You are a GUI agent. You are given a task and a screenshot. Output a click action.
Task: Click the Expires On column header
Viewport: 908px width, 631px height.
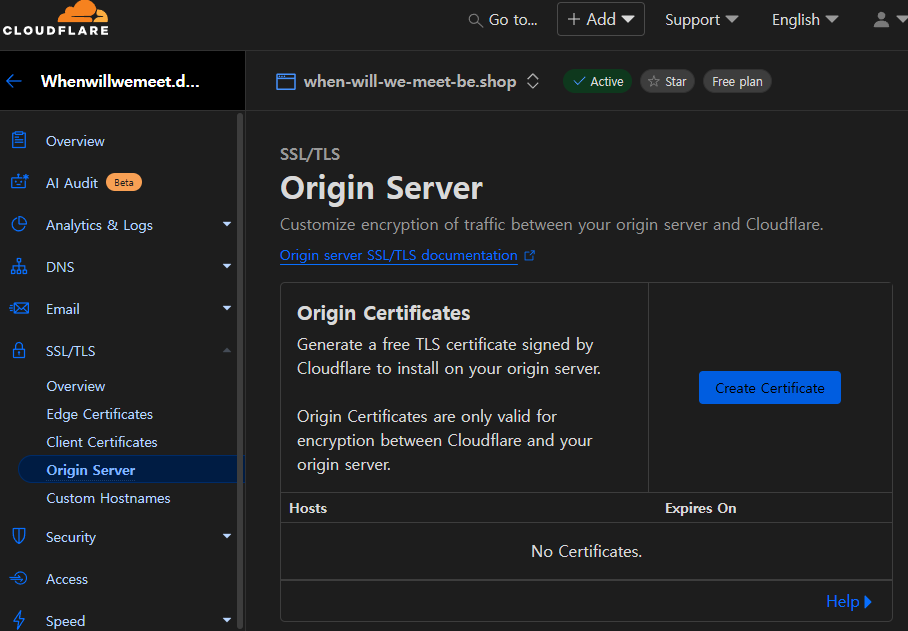pos(701,508)
